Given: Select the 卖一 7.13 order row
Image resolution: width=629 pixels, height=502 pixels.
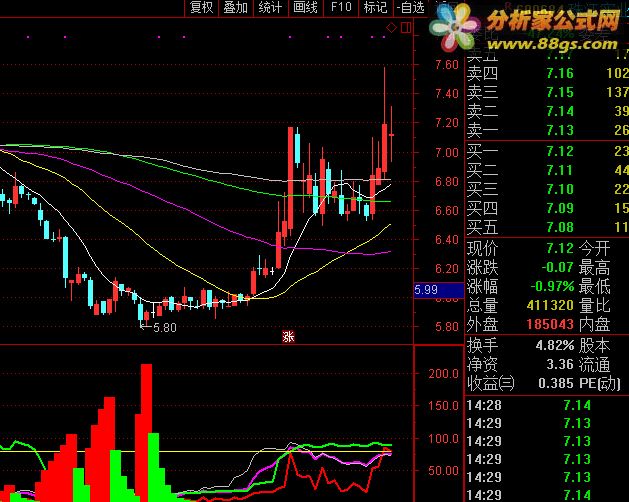Looking at the screenshot, I should (547, 130).
